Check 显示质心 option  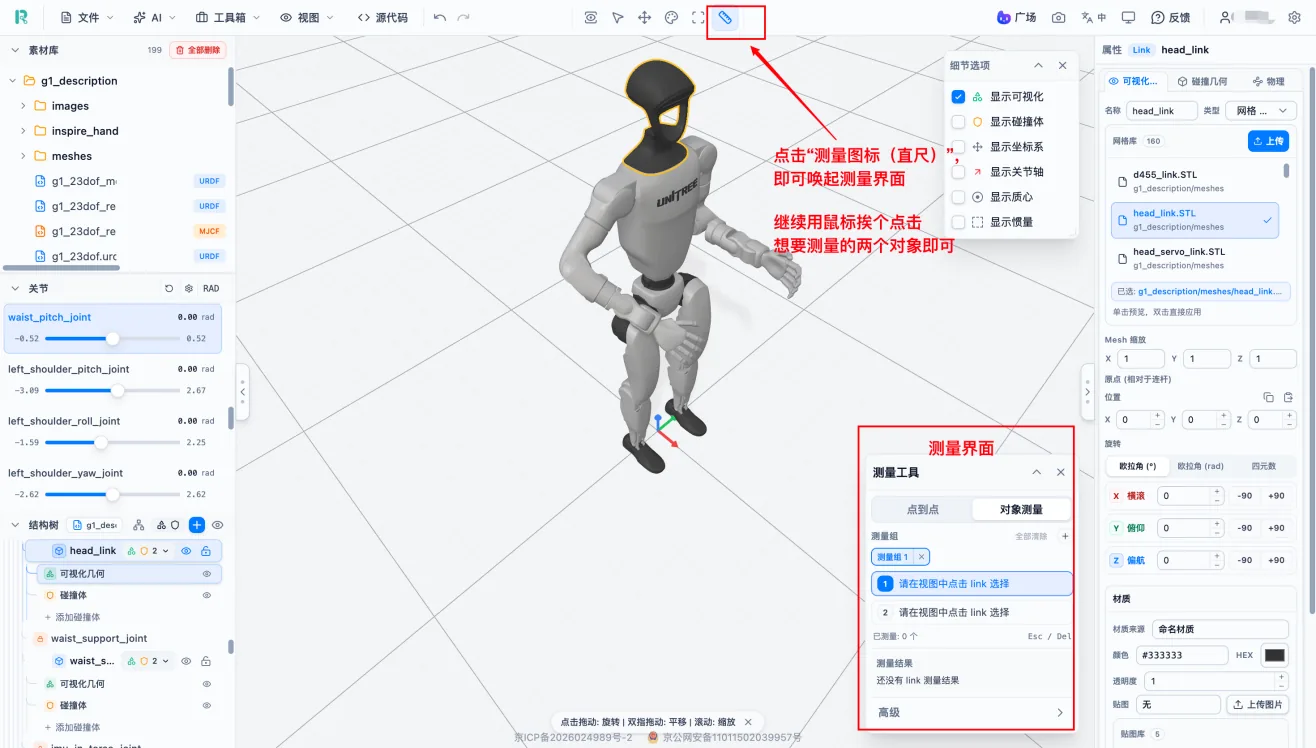(x=958, y=197)
